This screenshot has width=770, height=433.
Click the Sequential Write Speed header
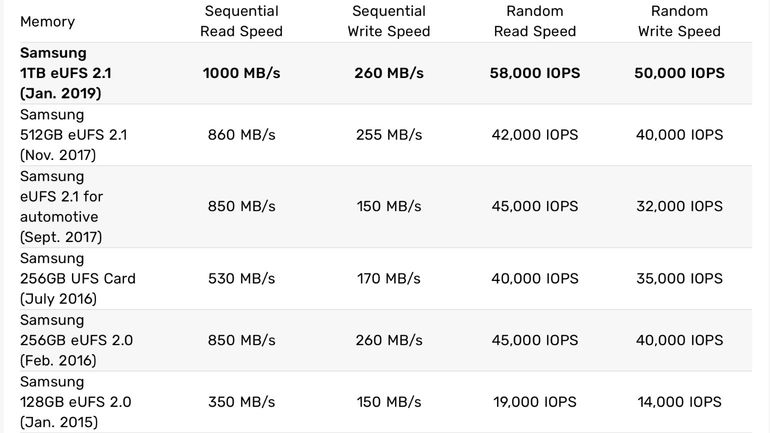pos(389,21)
